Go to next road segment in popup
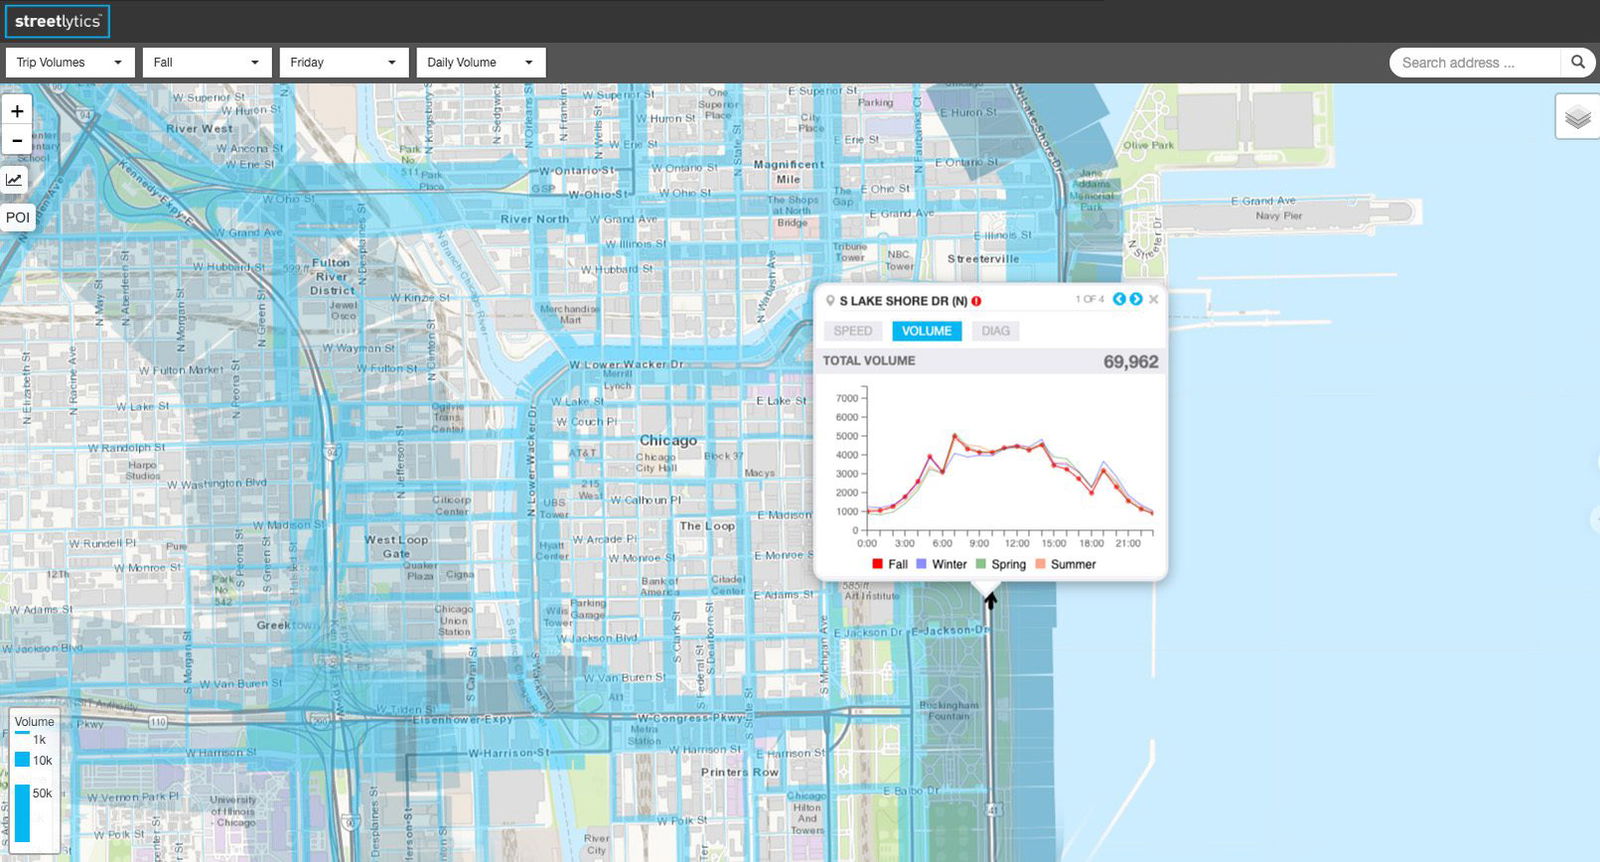The width and height of the screenshot is (1600, 862). pos(1136,299)
